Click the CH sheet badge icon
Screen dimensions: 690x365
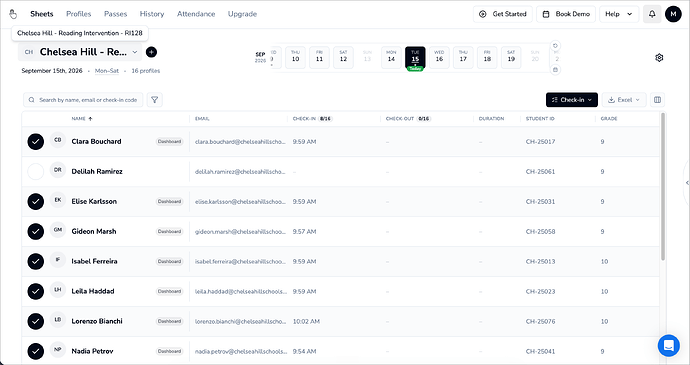[29, 52]
